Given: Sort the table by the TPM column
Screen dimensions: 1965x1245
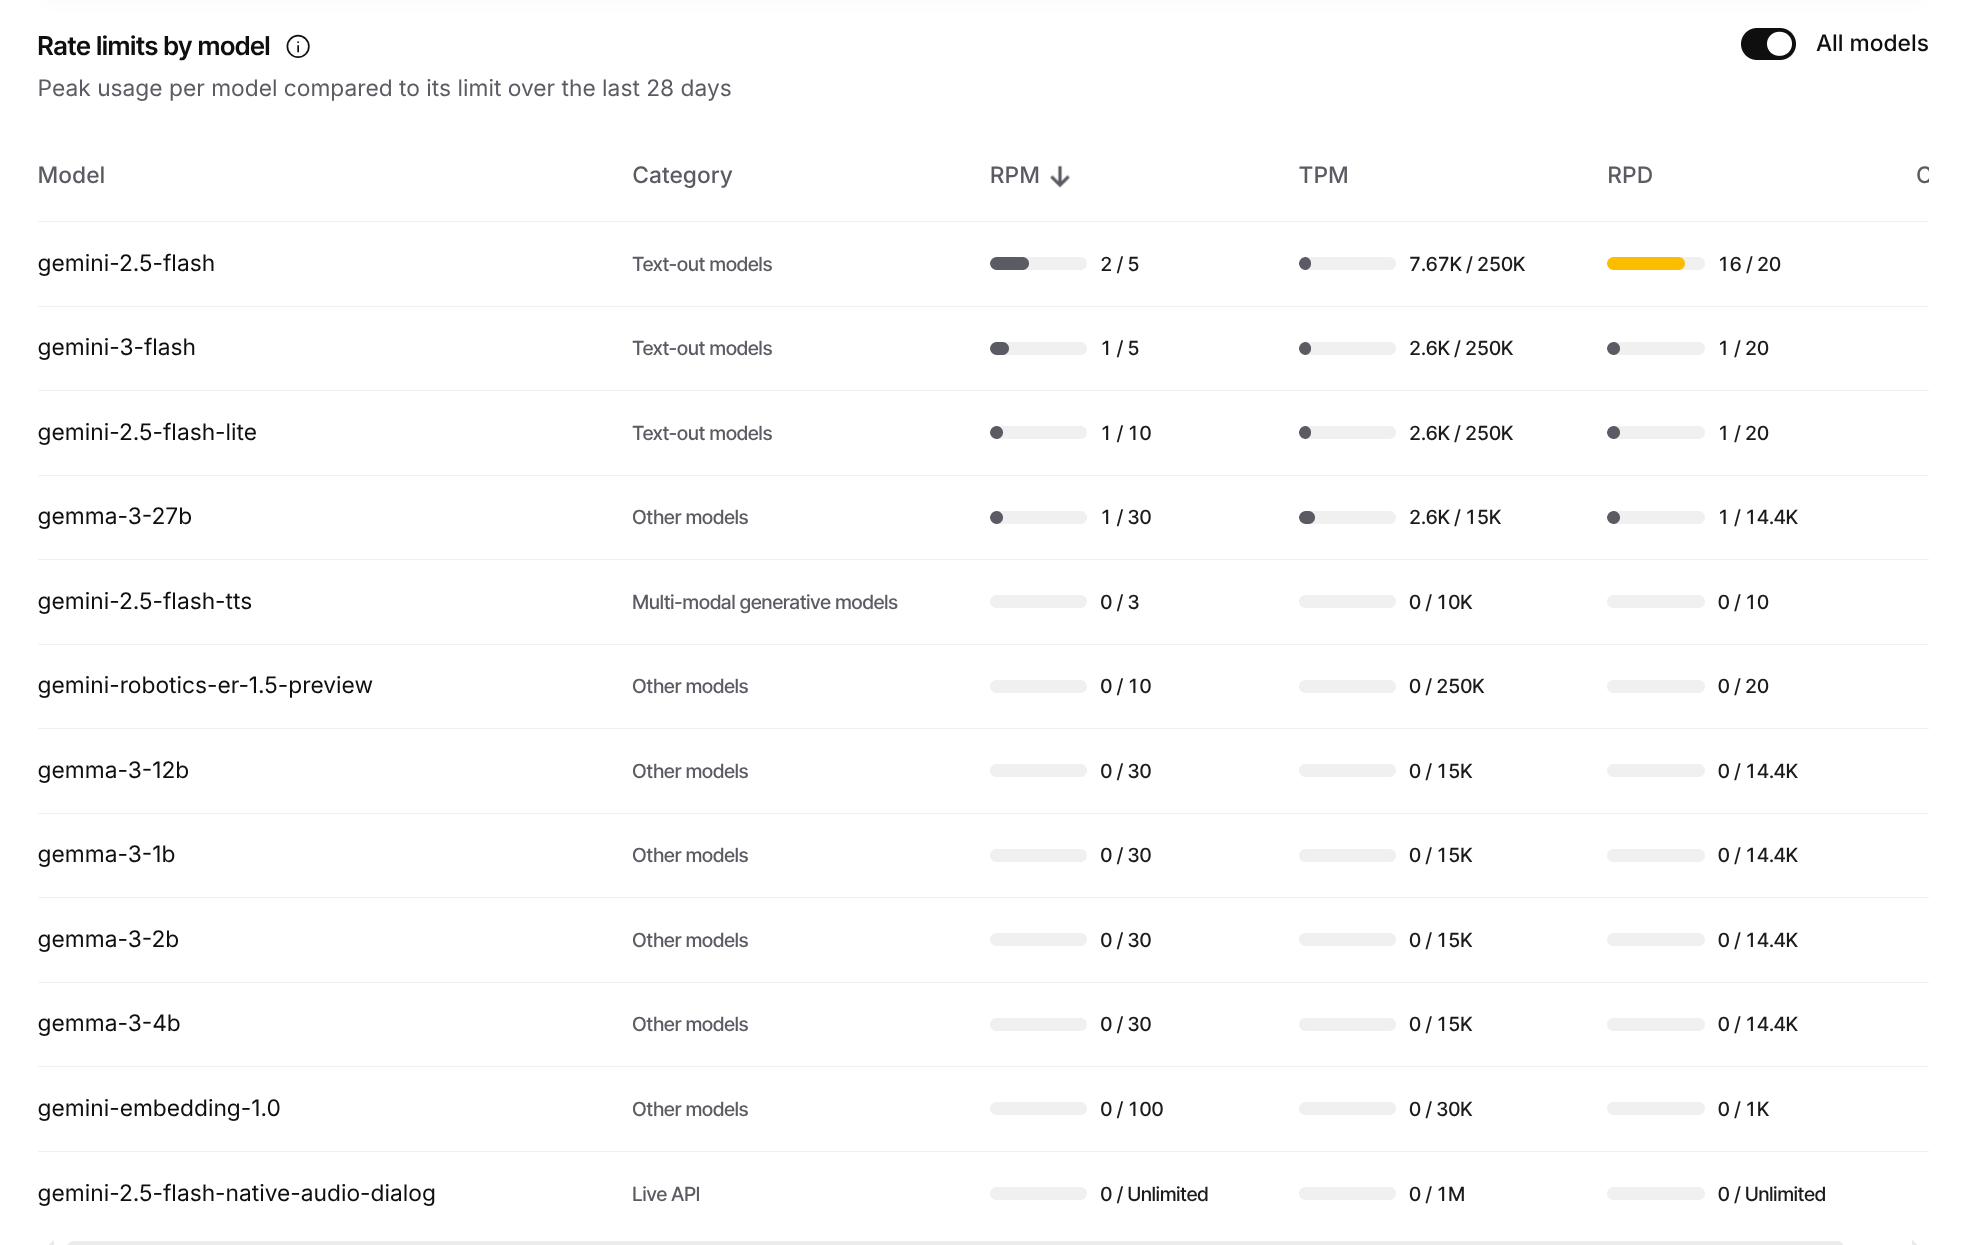Looking at the screenshot, I should 1322,176.
